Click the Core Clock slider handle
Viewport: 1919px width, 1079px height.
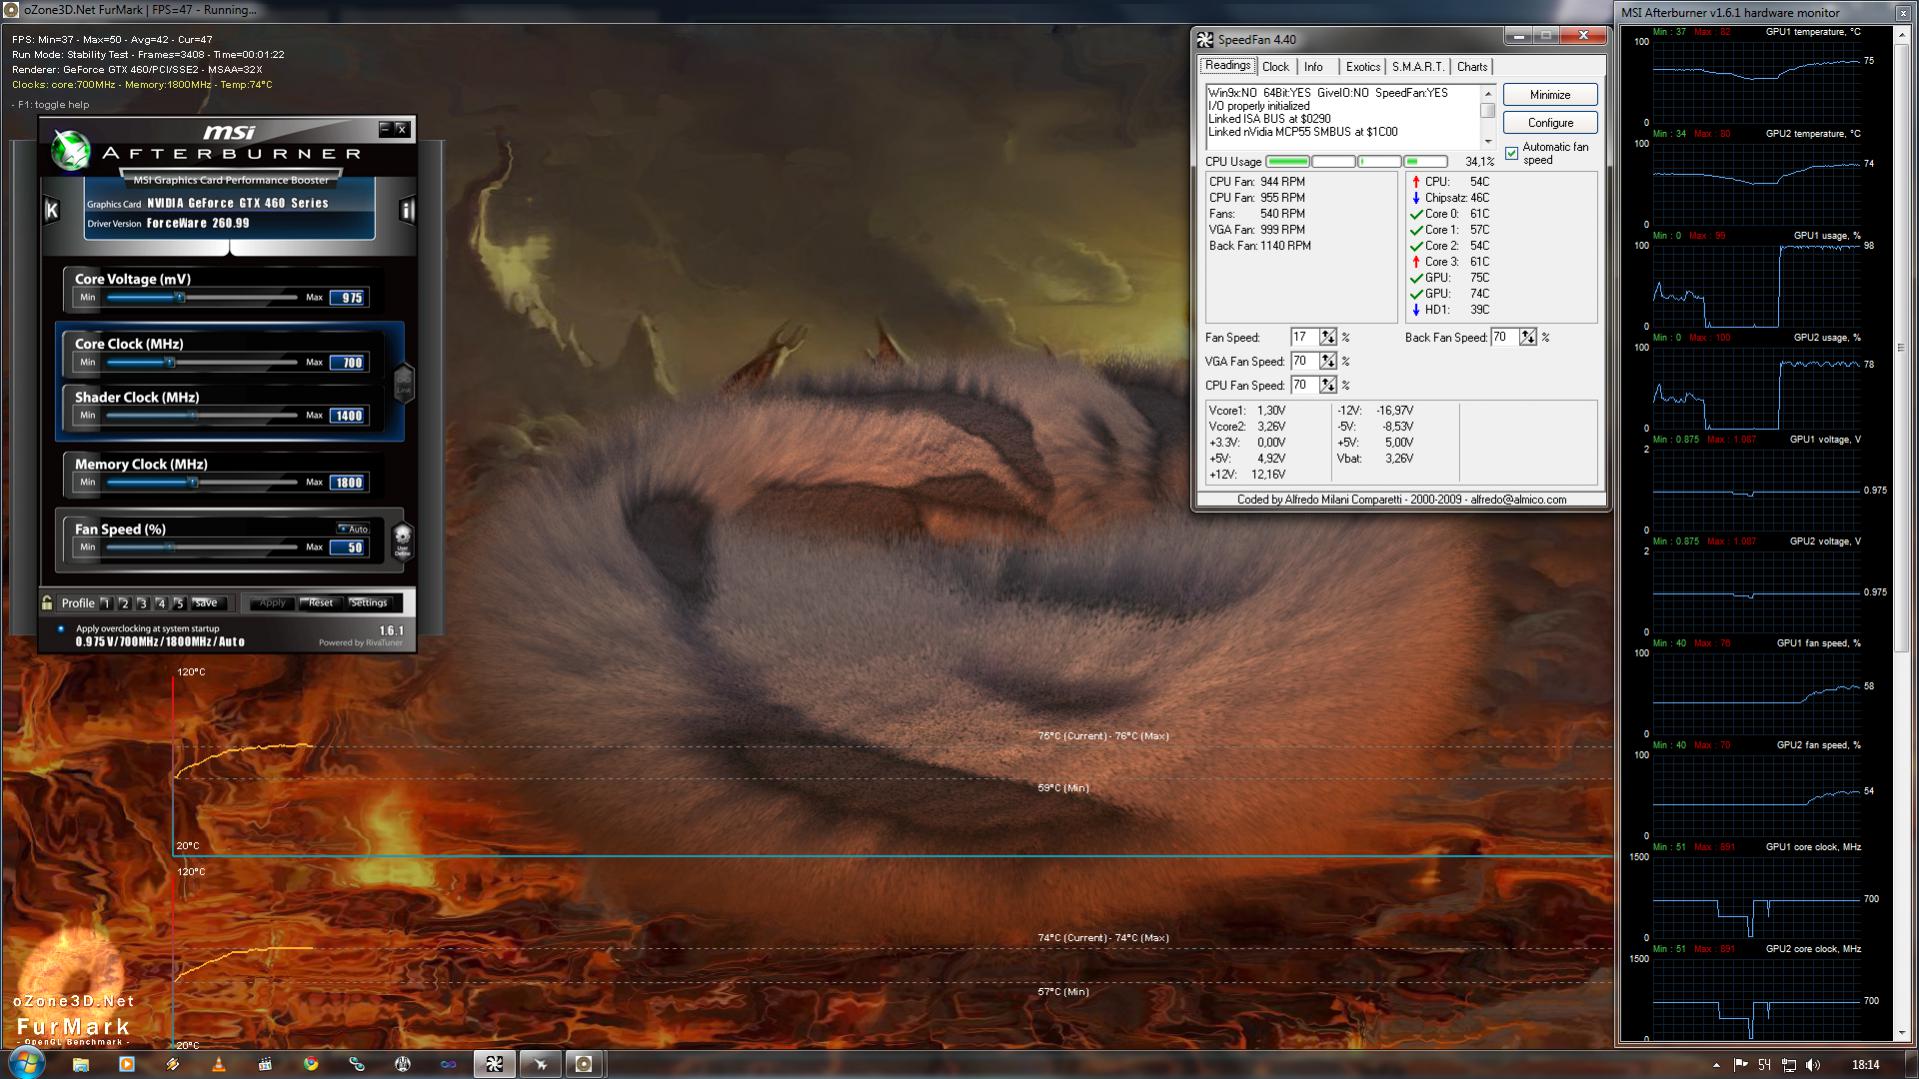pos(170,362)
